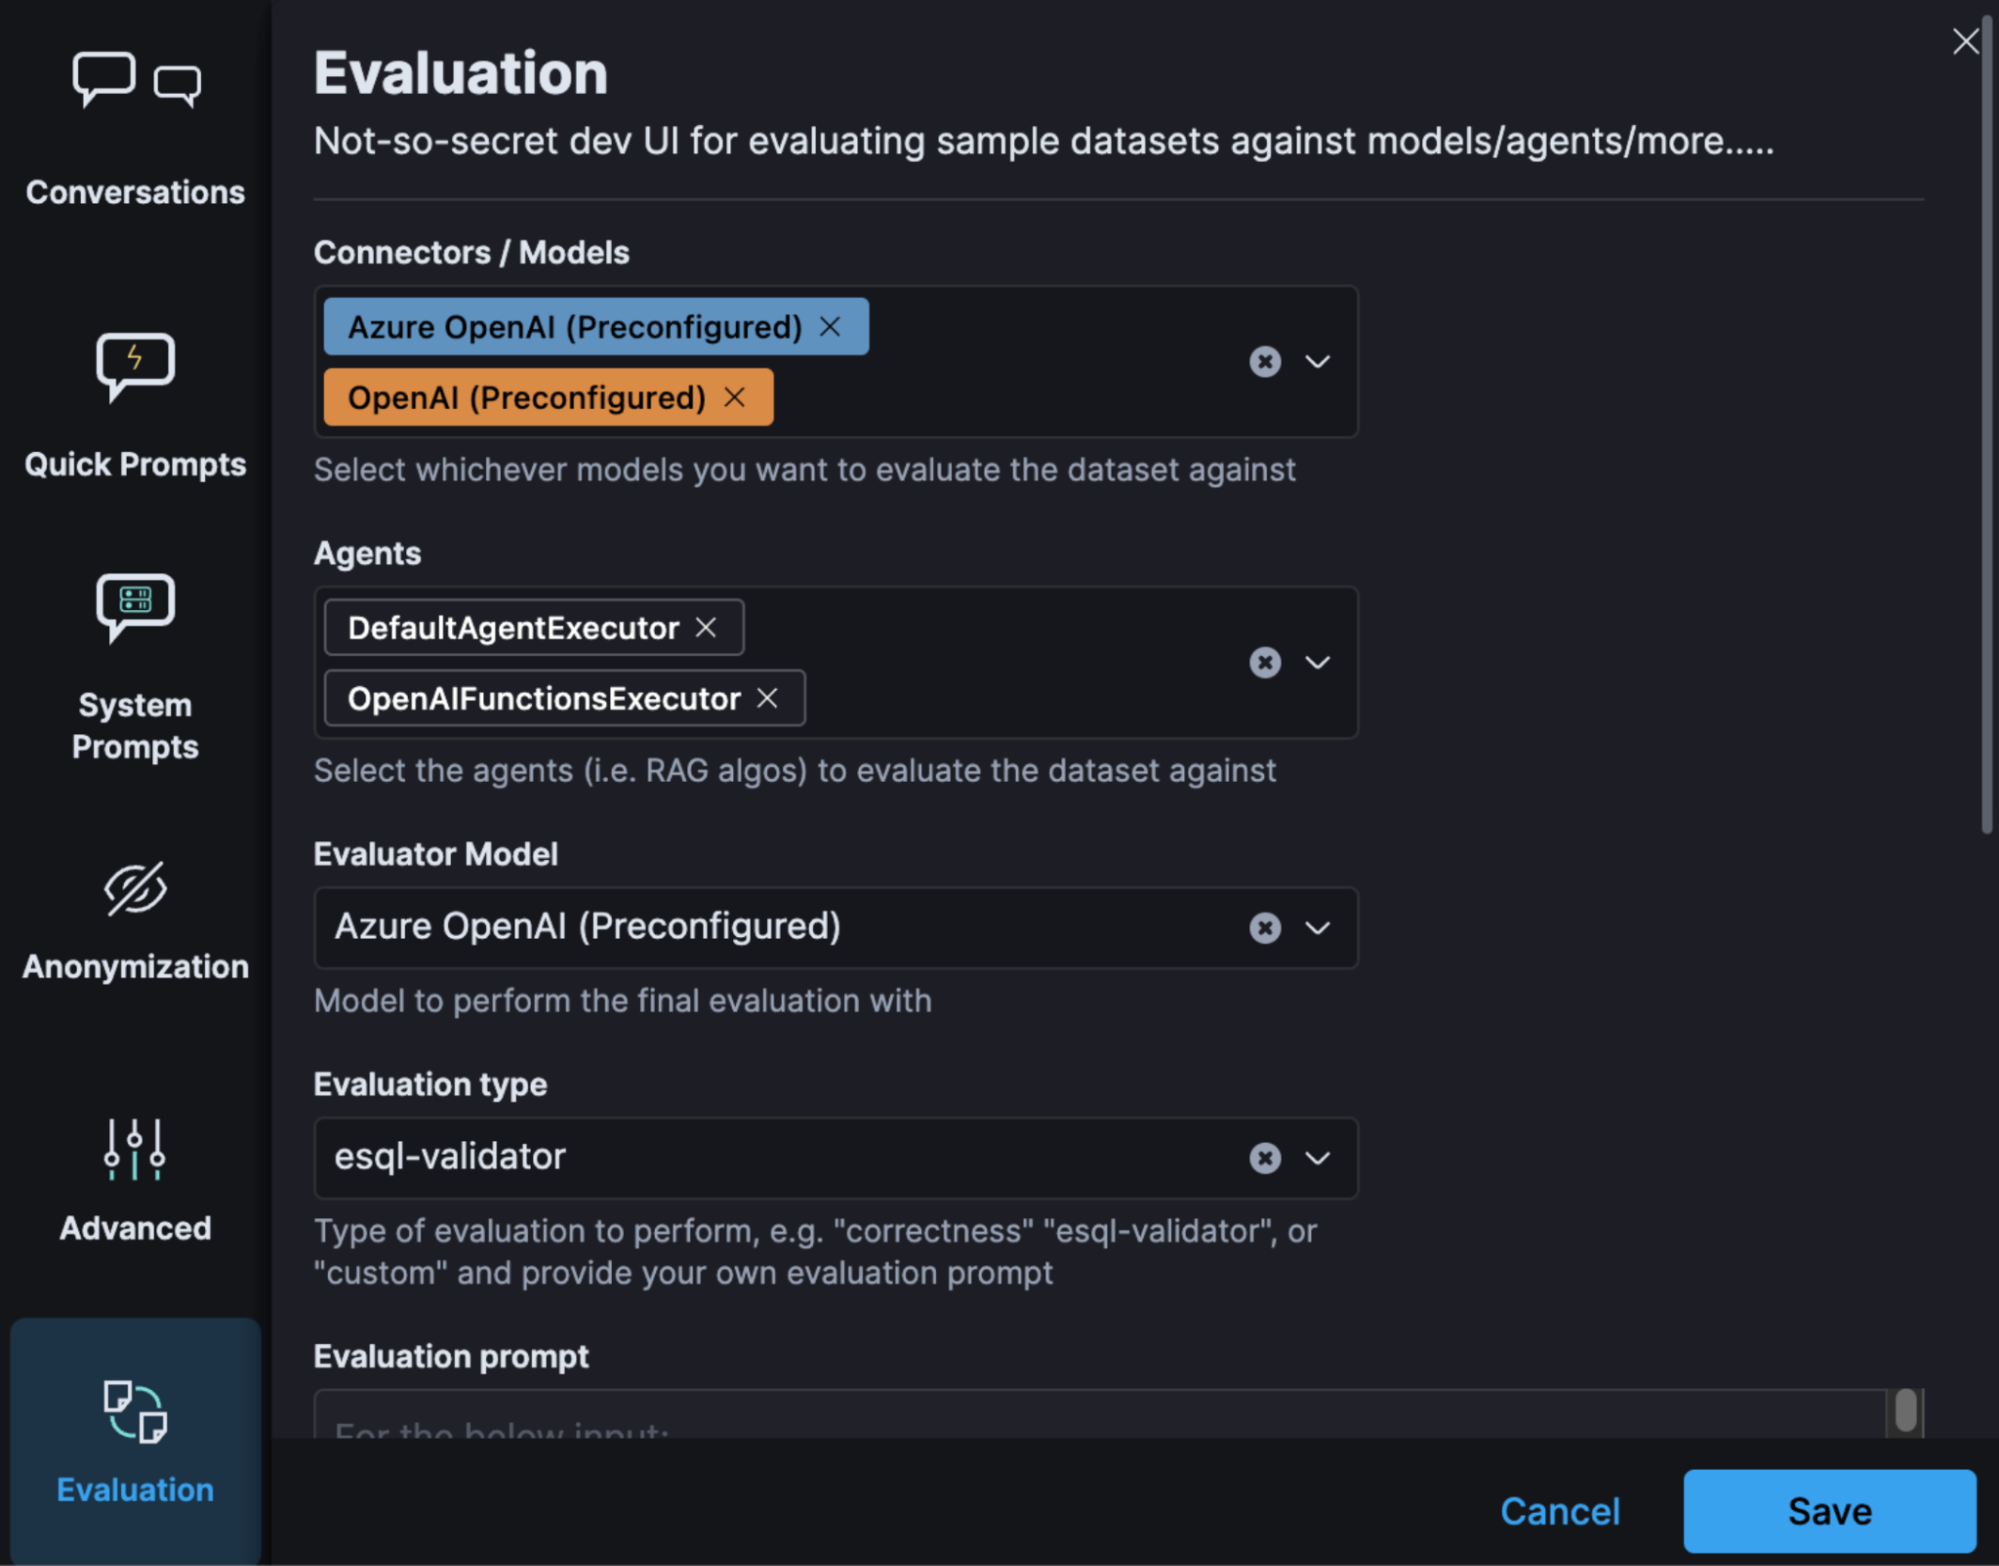Click the Evaluator Model label
The height and width of the screenshot is (1566, 1999).
point(436,854)
